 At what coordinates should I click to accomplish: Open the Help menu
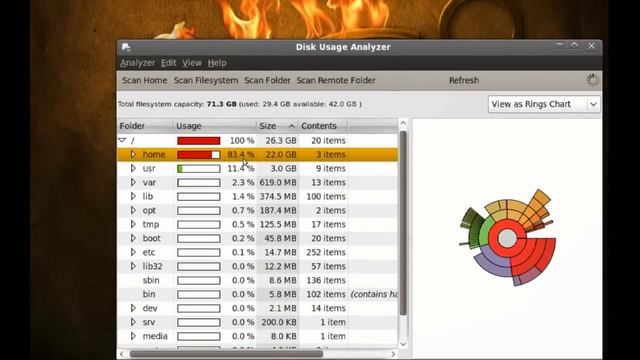[x=217, y=63]
